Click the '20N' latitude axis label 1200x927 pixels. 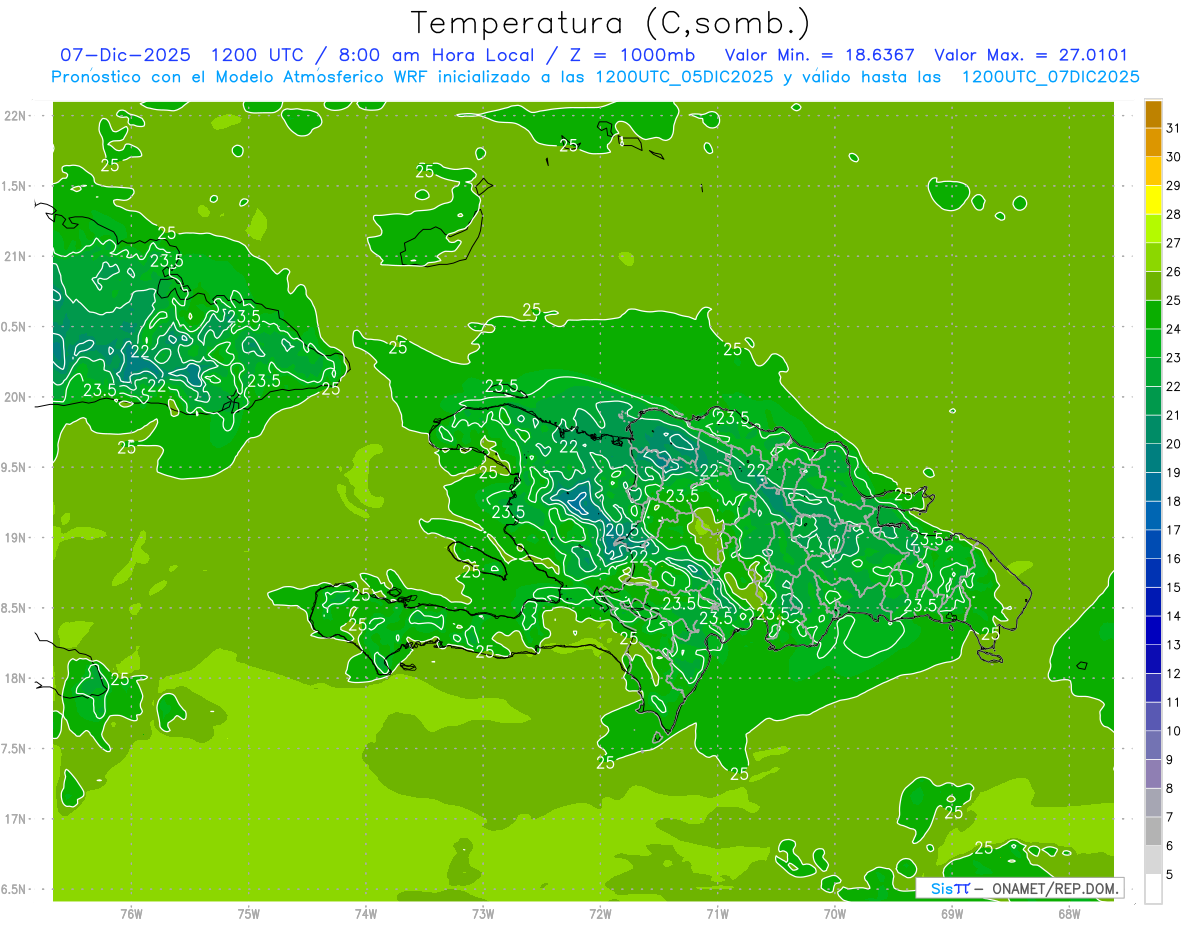tap(16, 397)
